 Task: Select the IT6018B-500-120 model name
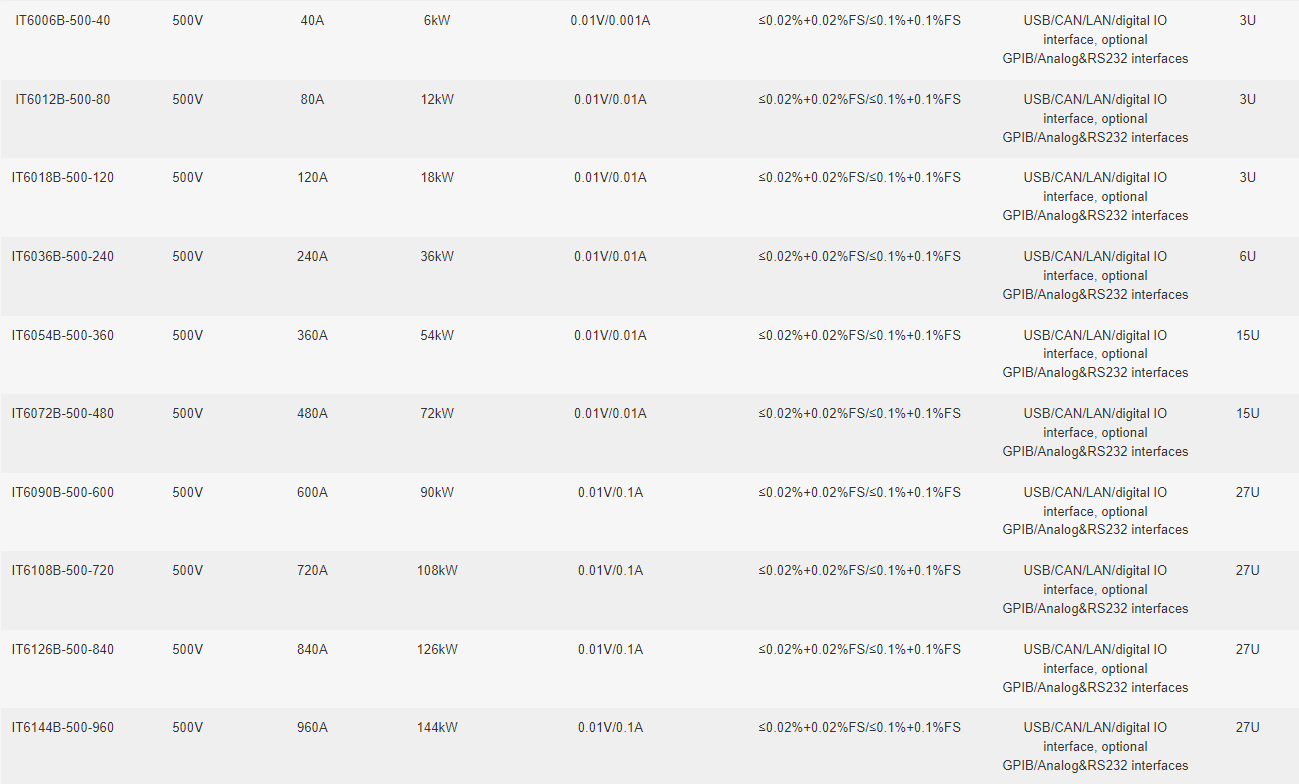tap(63, 177)
